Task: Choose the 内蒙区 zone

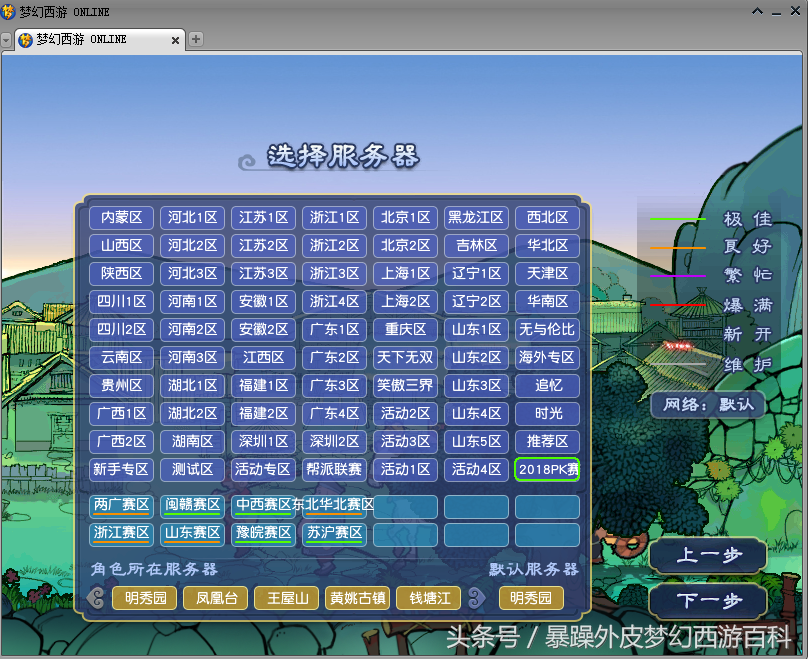Action: [121, 217]
